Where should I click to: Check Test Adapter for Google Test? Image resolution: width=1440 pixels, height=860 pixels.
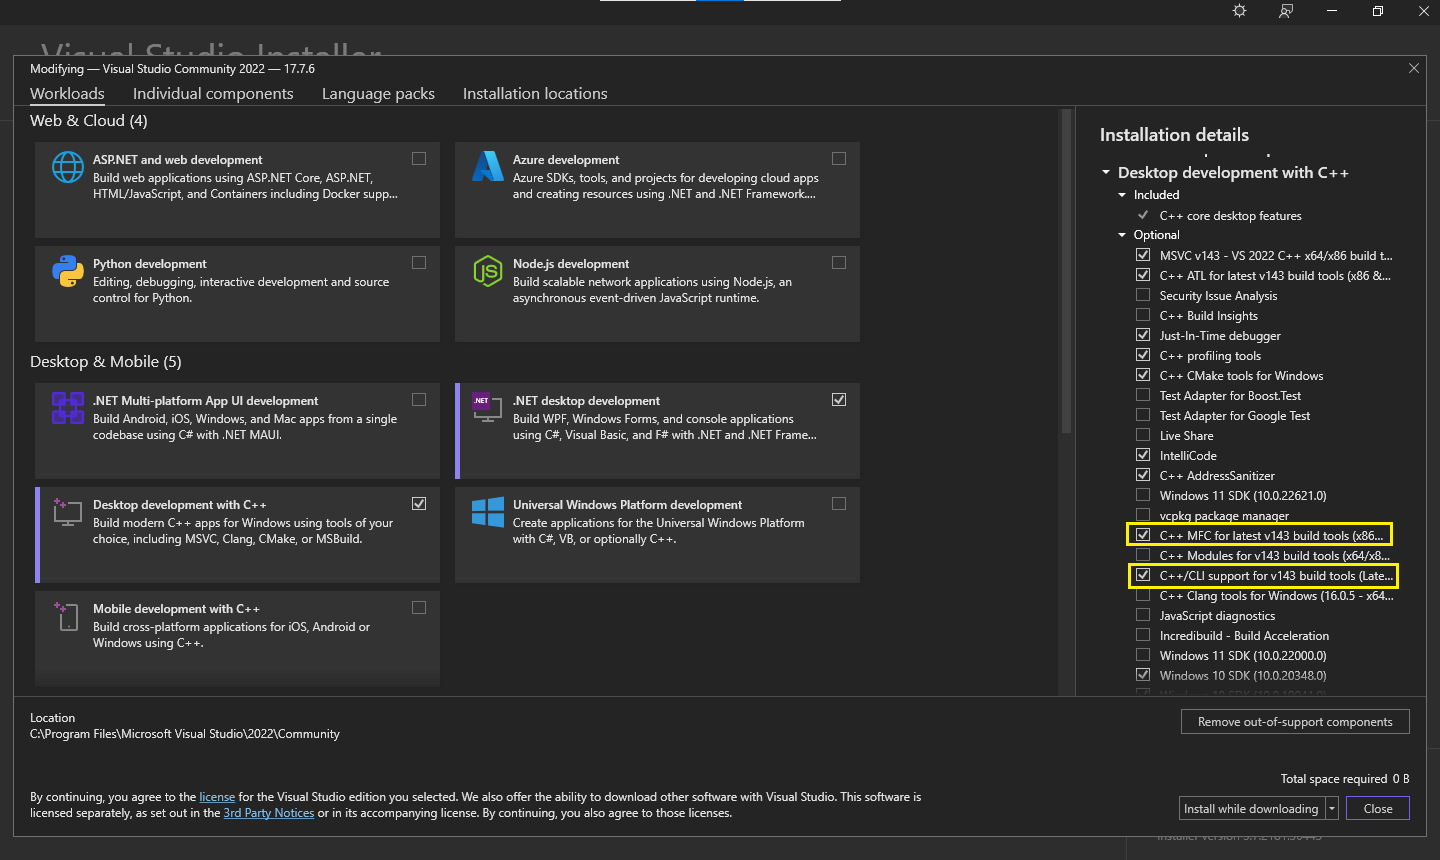point(1143,415)
